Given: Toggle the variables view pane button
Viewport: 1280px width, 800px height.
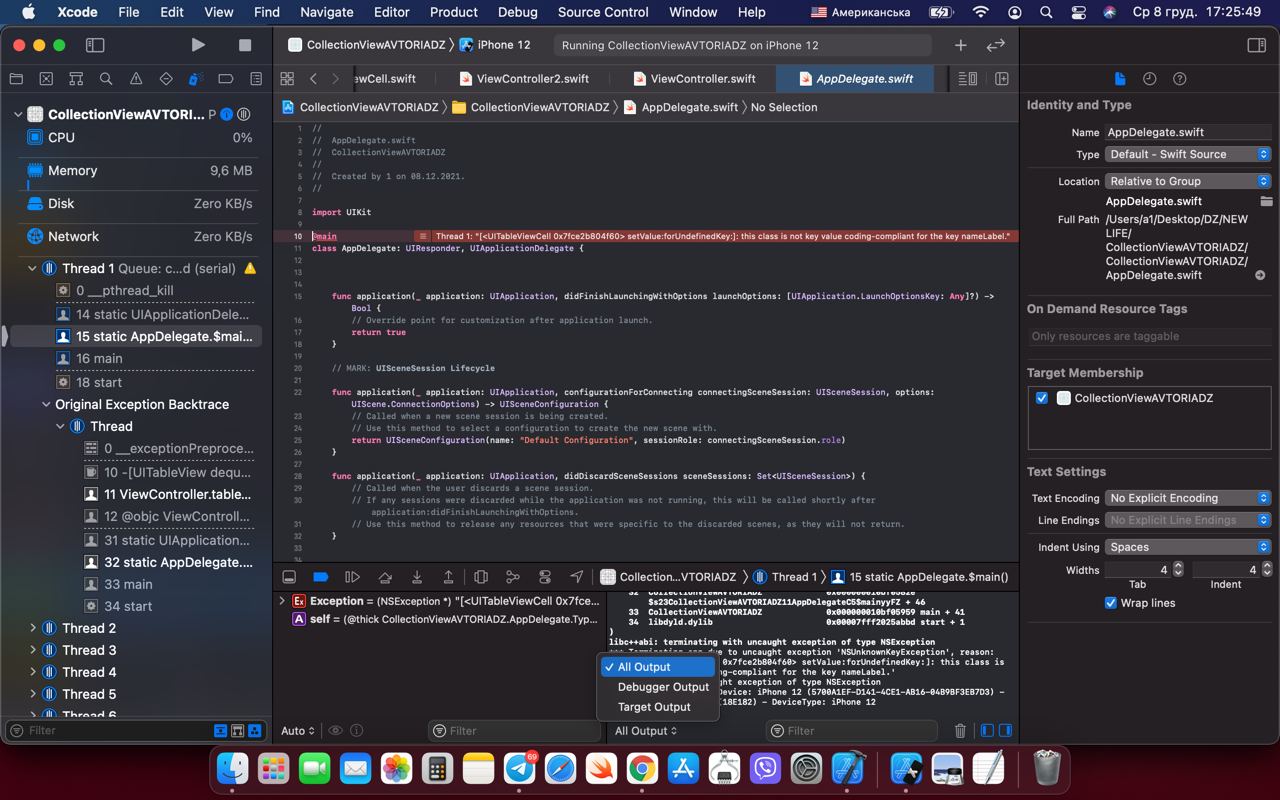Looking at the screenshot, I should point(987,731).
